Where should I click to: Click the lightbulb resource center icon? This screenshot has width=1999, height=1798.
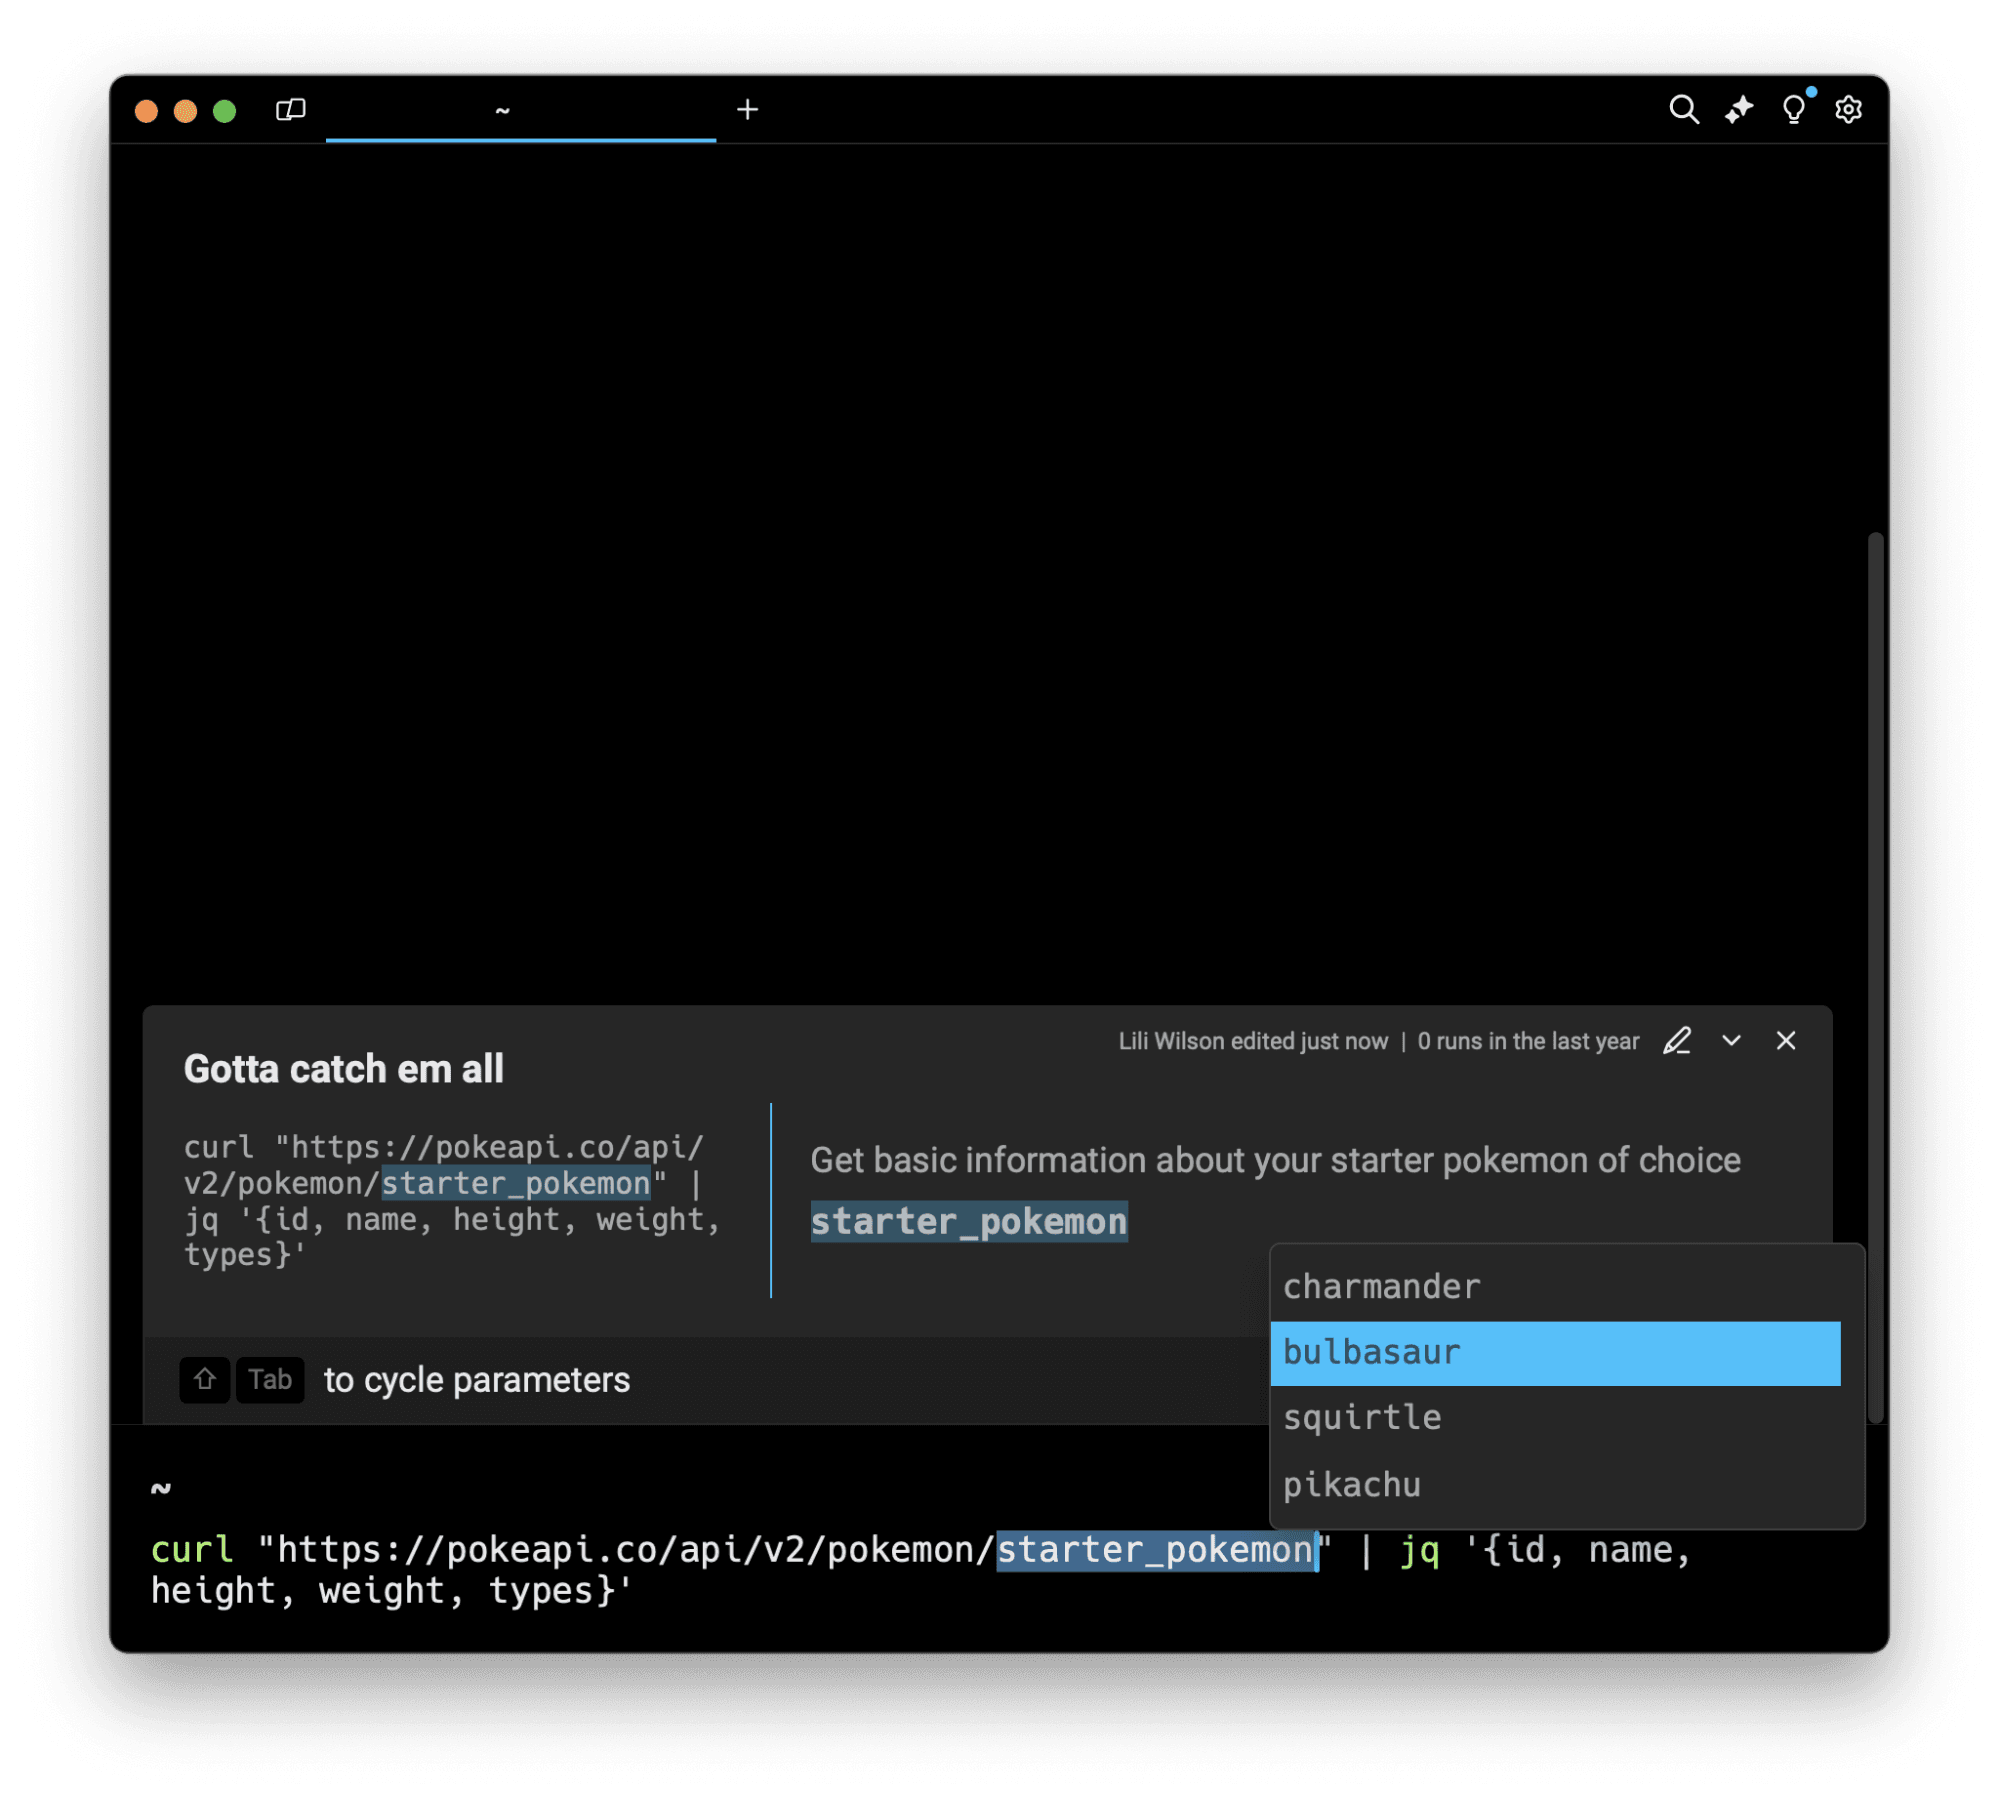[1793, 109]
